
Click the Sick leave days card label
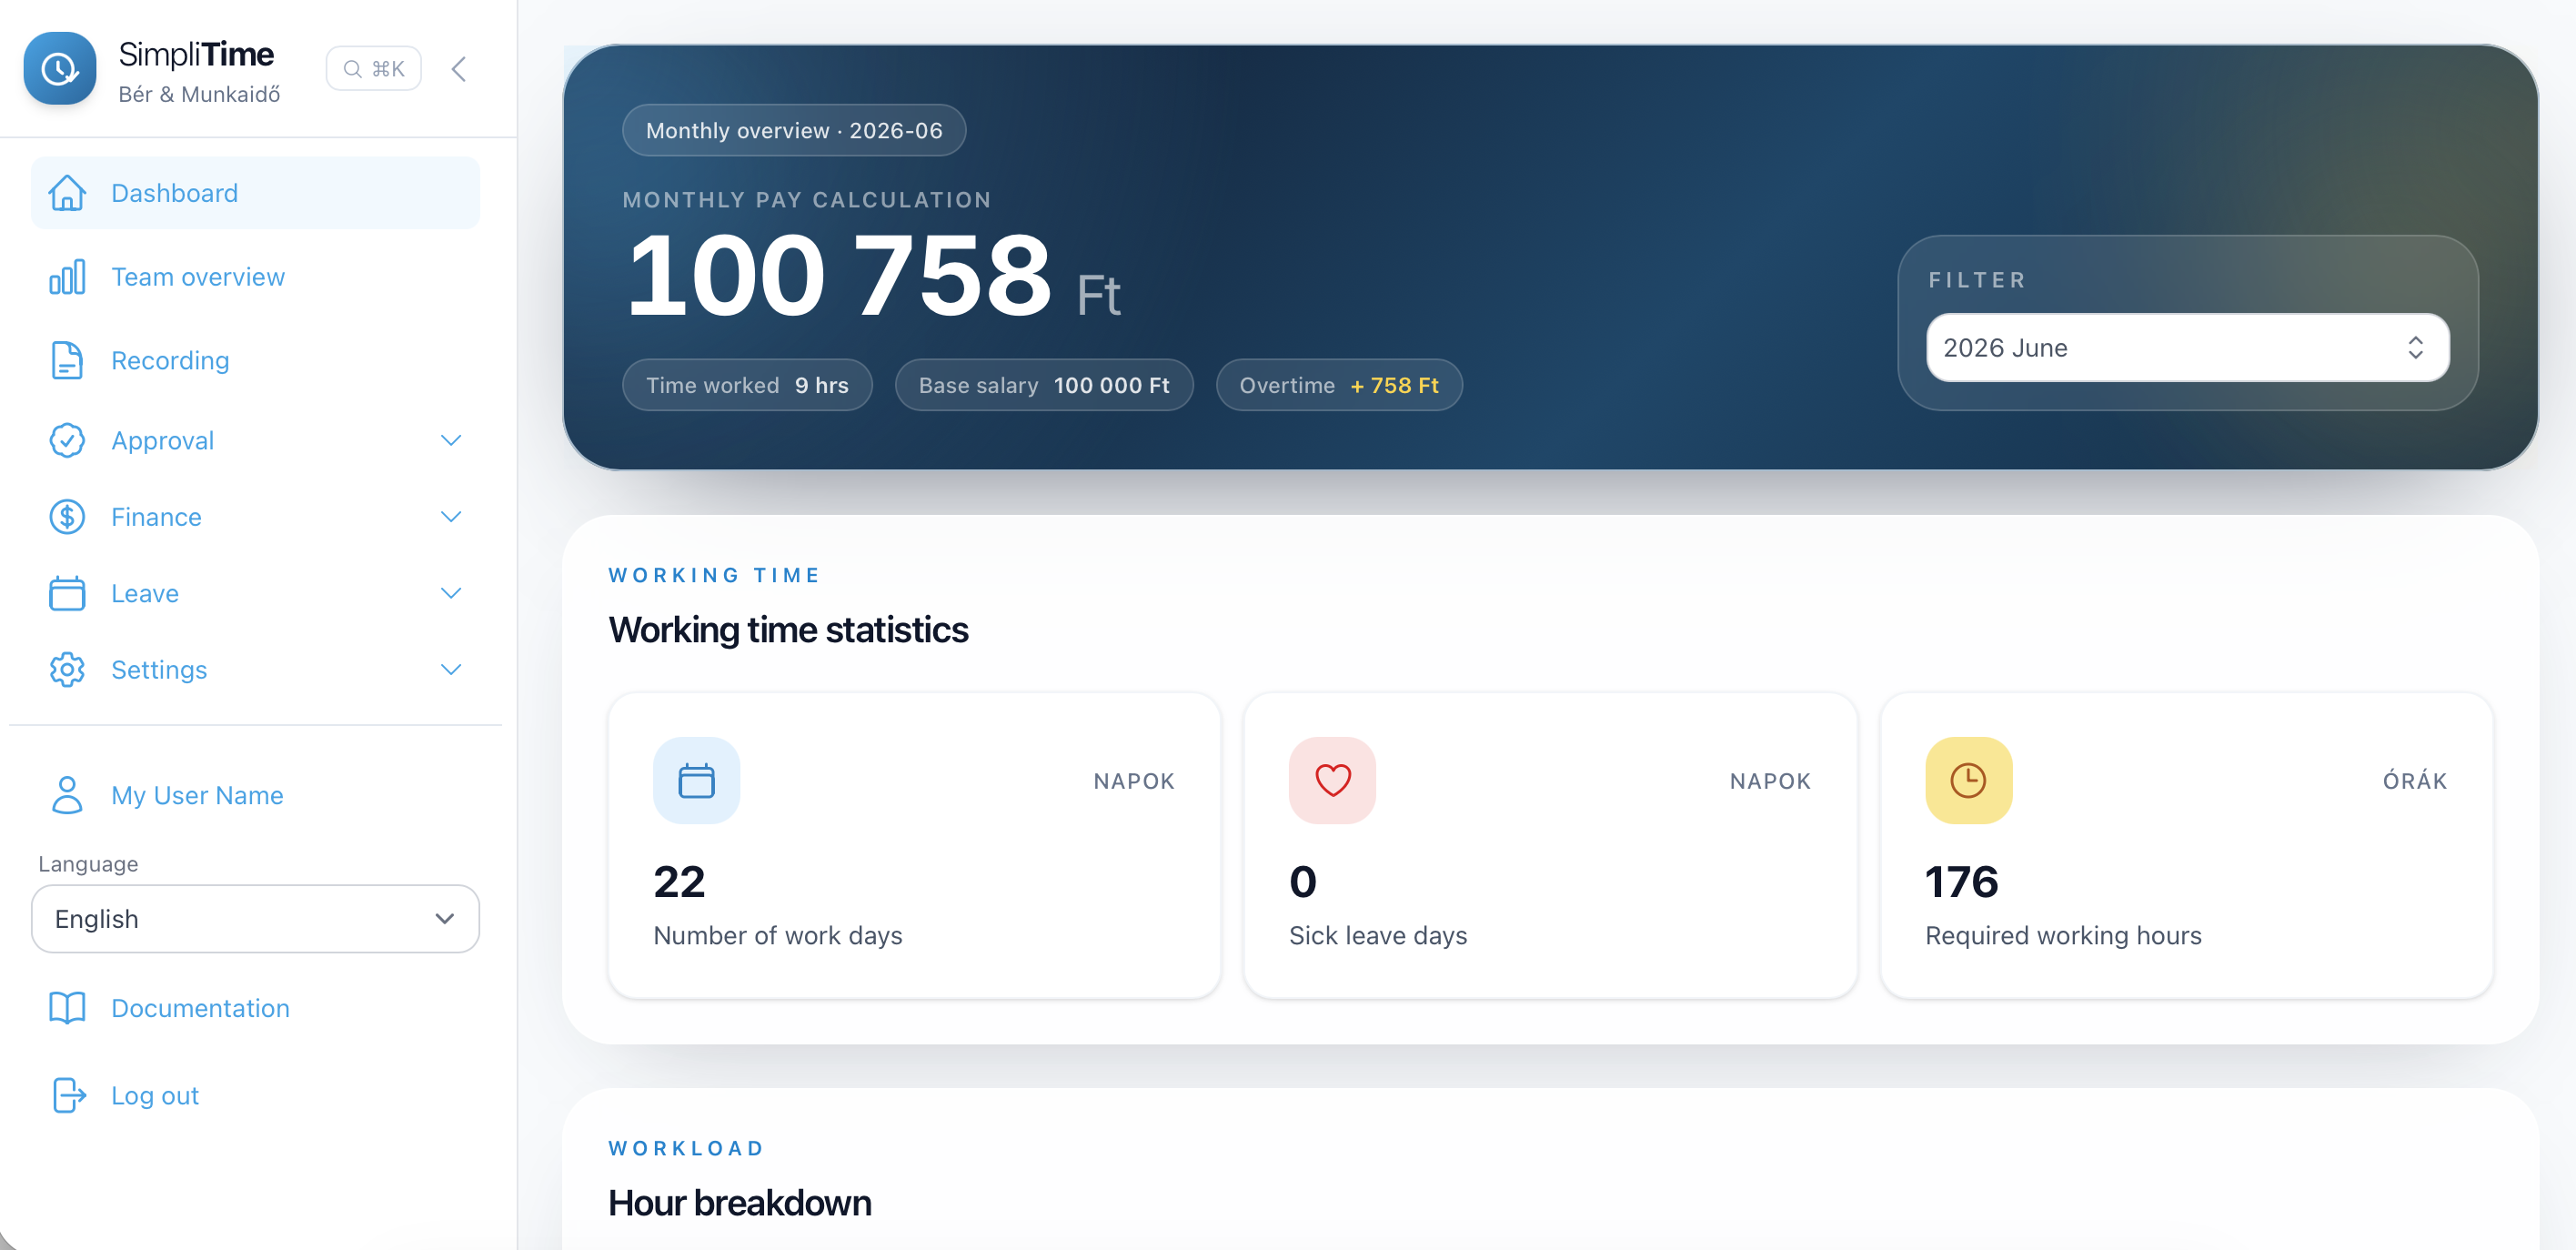click(x=1378, y=935)
